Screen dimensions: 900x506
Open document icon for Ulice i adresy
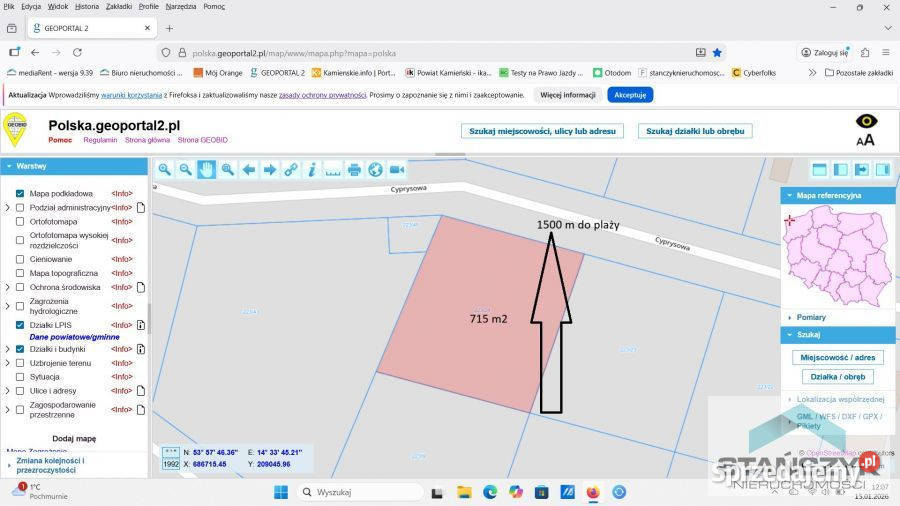(141, 391)
